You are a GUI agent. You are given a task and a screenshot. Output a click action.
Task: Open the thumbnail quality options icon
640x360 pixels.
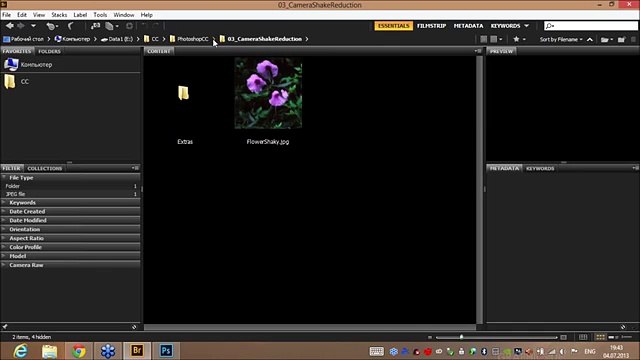pyautogui.click(x=496, y=39)
